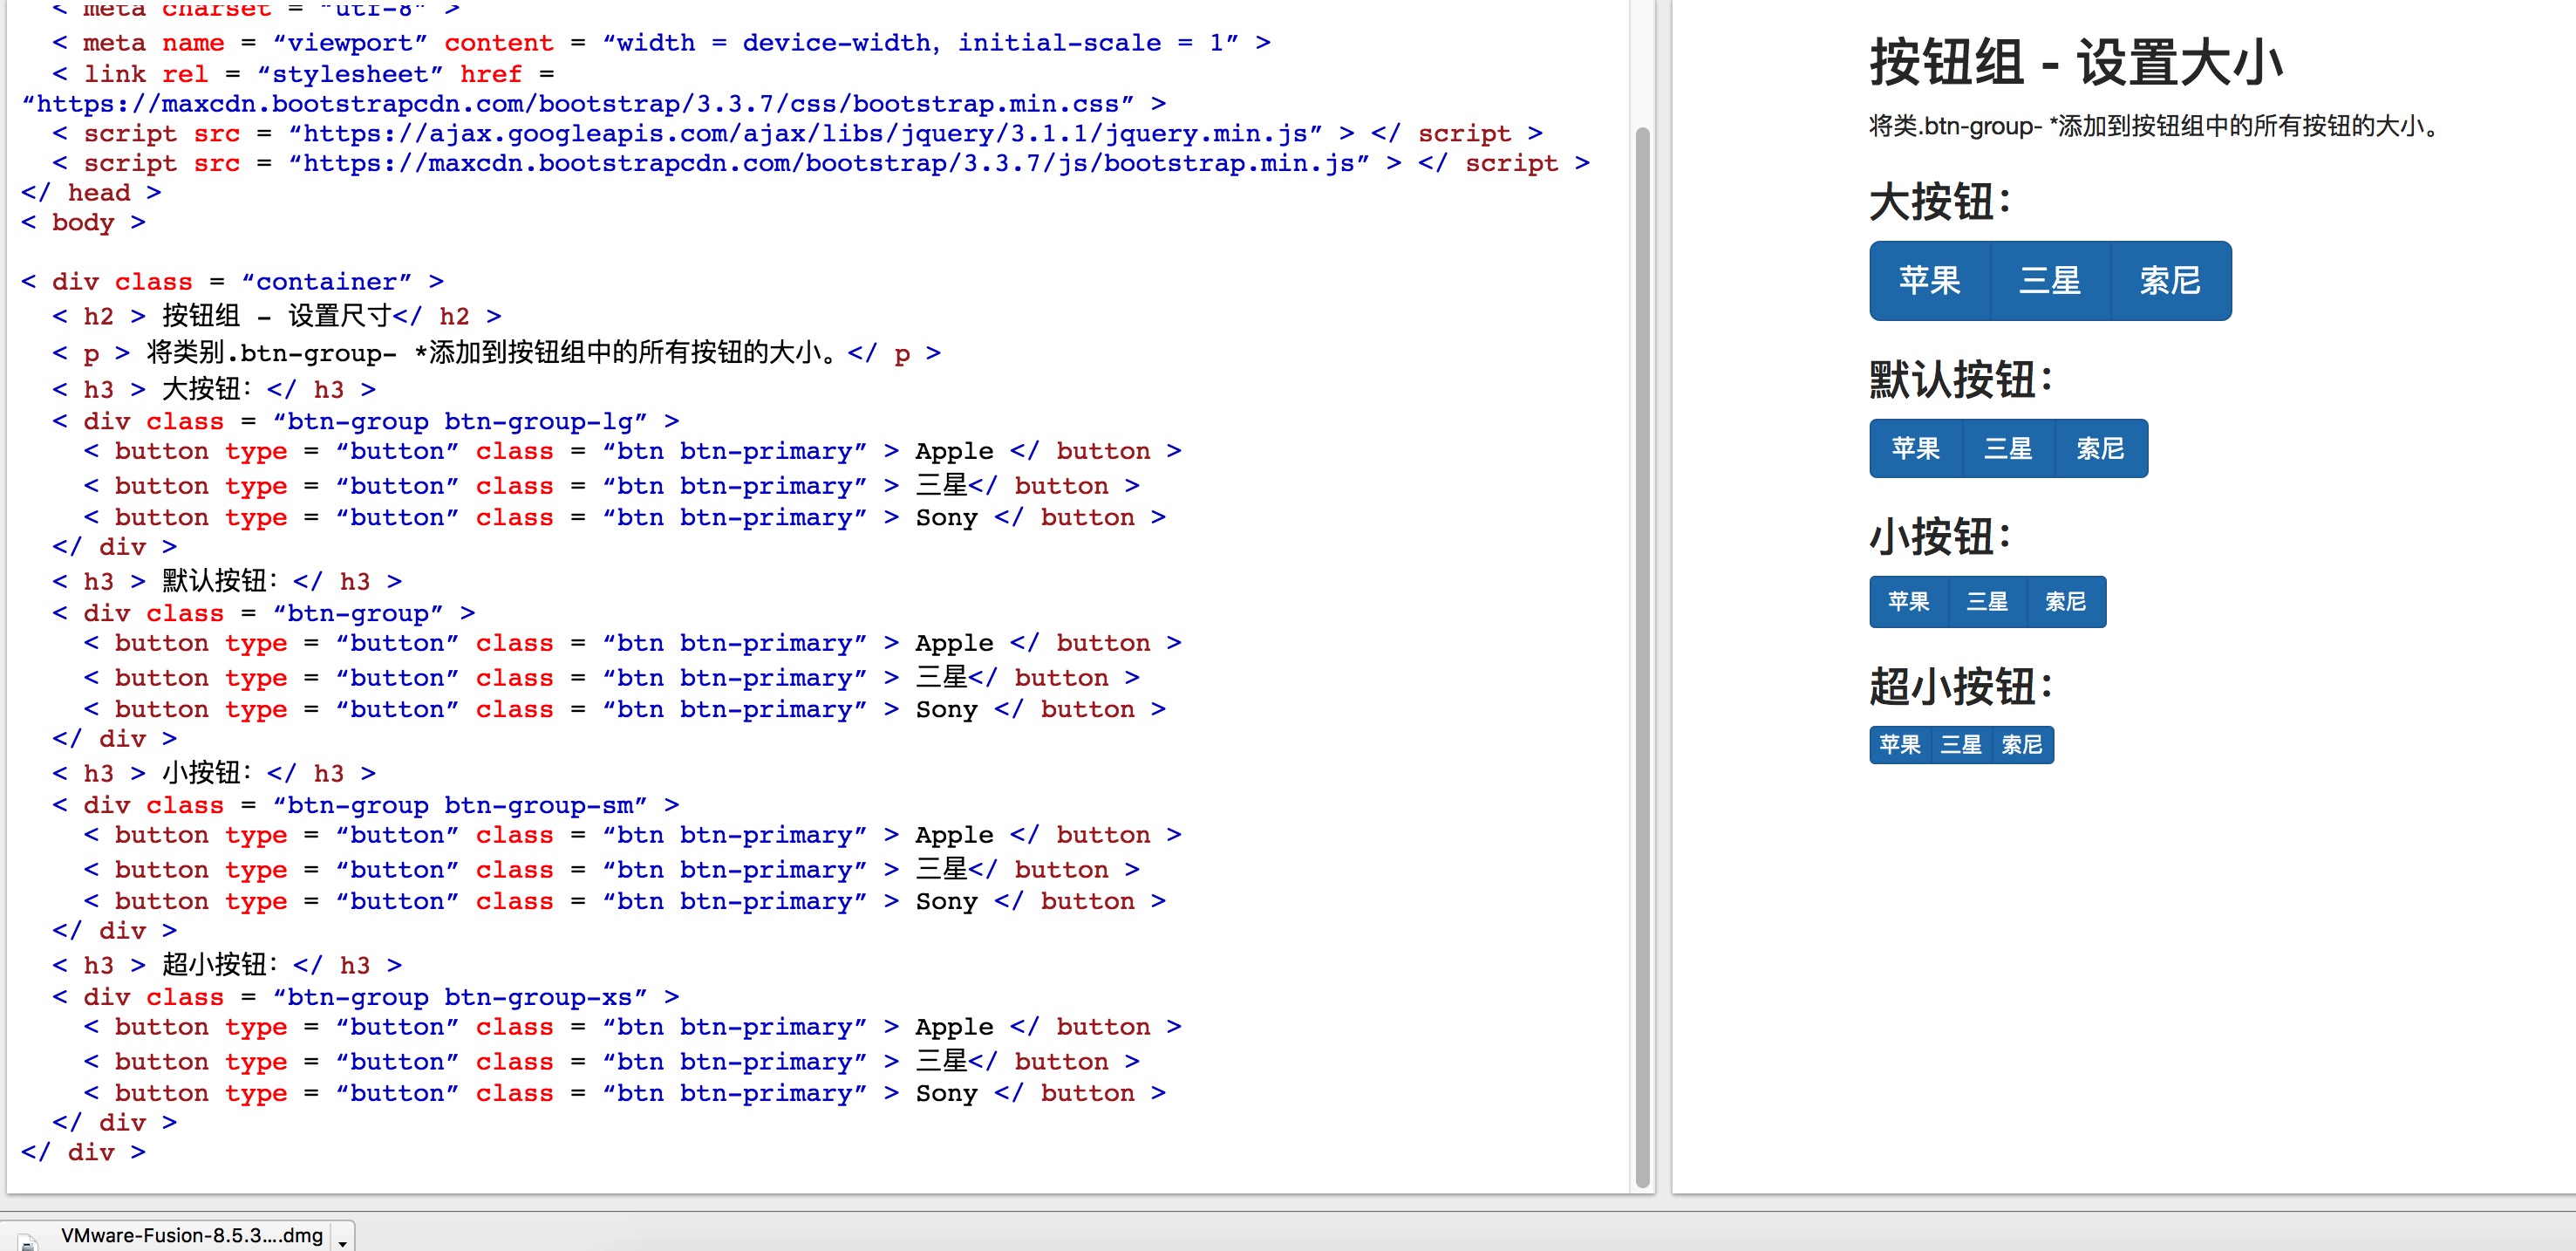Click the code editor vertical scrollbar

1642,655
